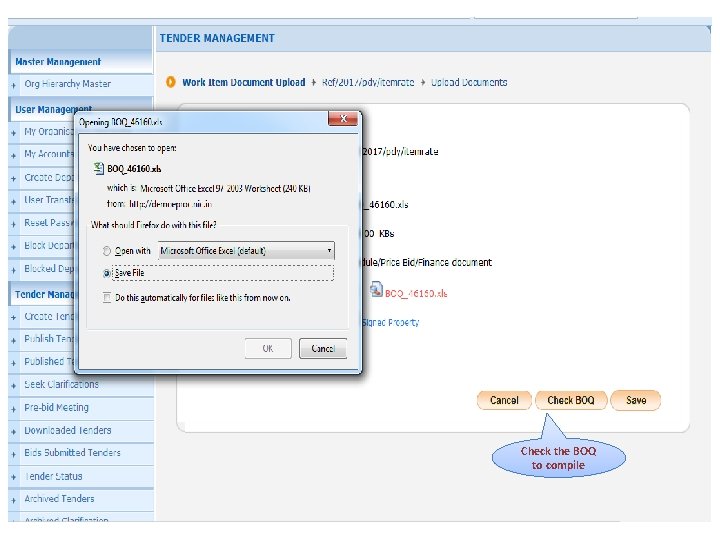Click Work Item Document Upload heading
Viewport: 720px width, 540px height.
coord(243,82)
